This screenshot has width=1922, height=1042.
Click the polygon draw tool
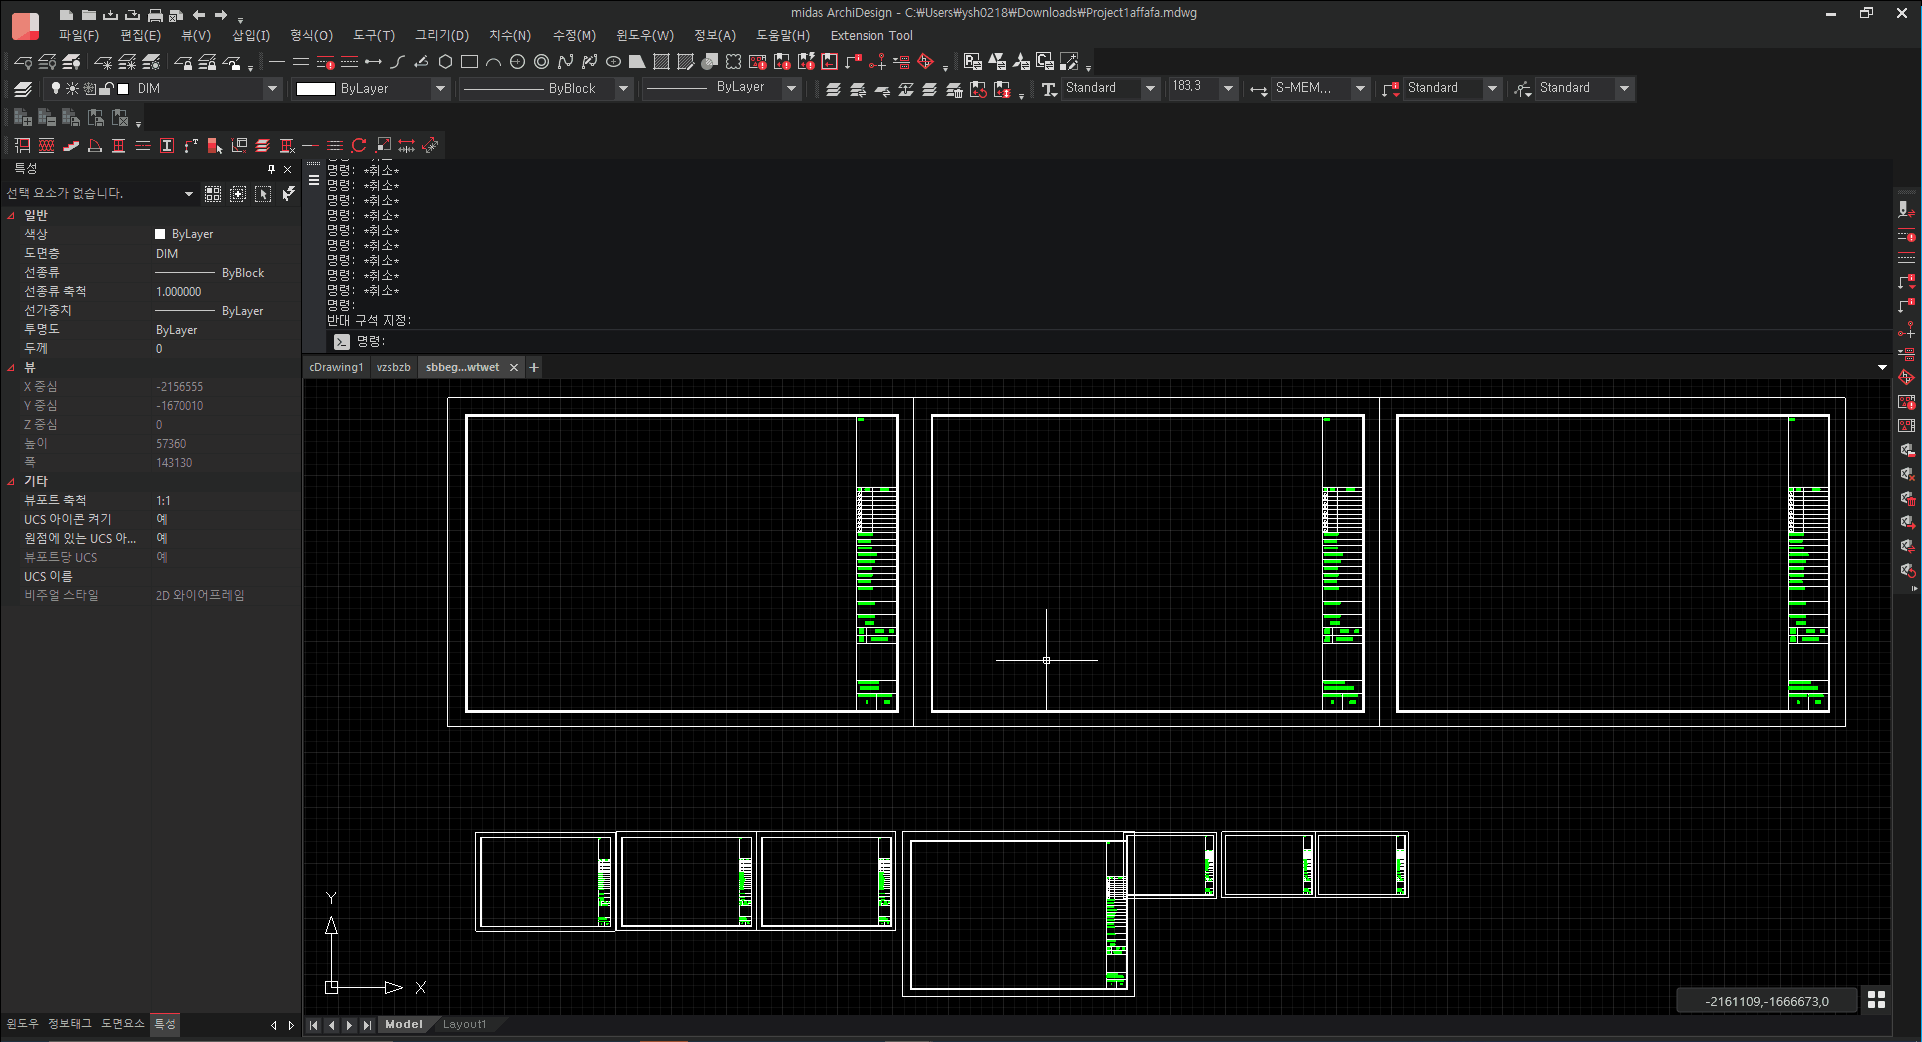(x=446, y=62)
